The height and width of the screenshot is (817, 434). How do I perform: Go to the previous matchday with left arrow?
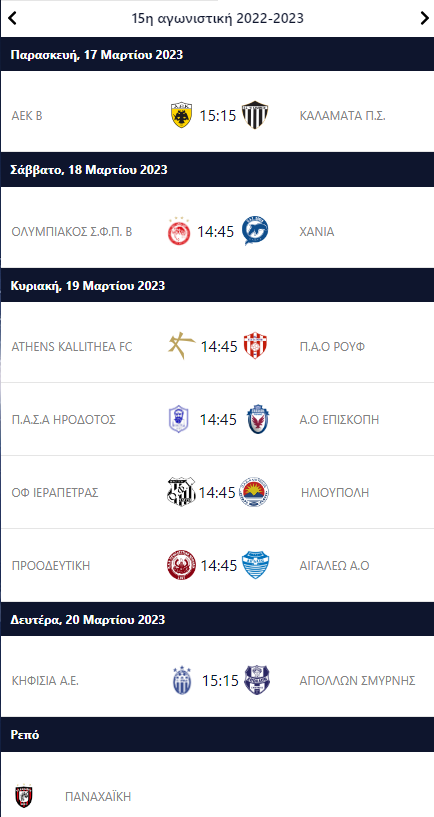[x=13, y=18]
